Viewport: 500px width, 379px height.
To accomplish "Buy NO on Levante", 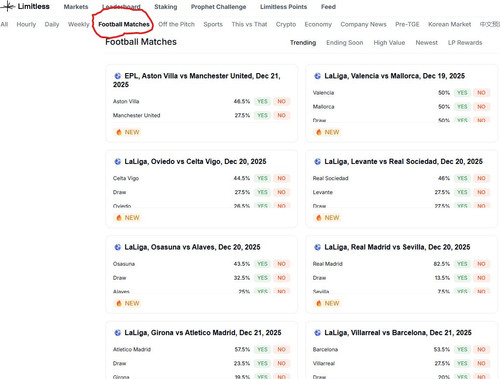I will coord(481,192).
